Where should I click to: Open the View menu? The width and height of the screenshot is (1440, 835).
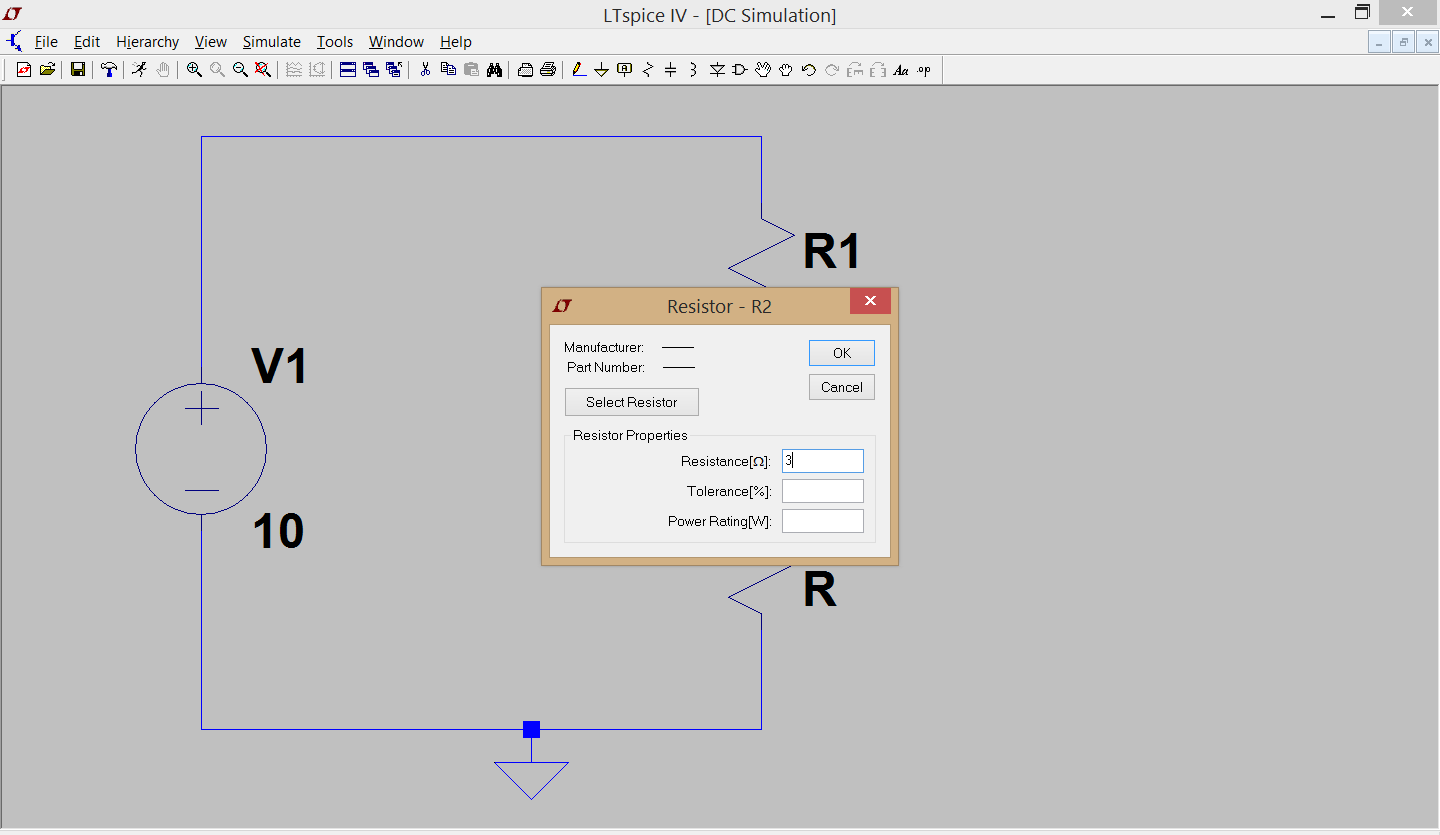[211, 42]
